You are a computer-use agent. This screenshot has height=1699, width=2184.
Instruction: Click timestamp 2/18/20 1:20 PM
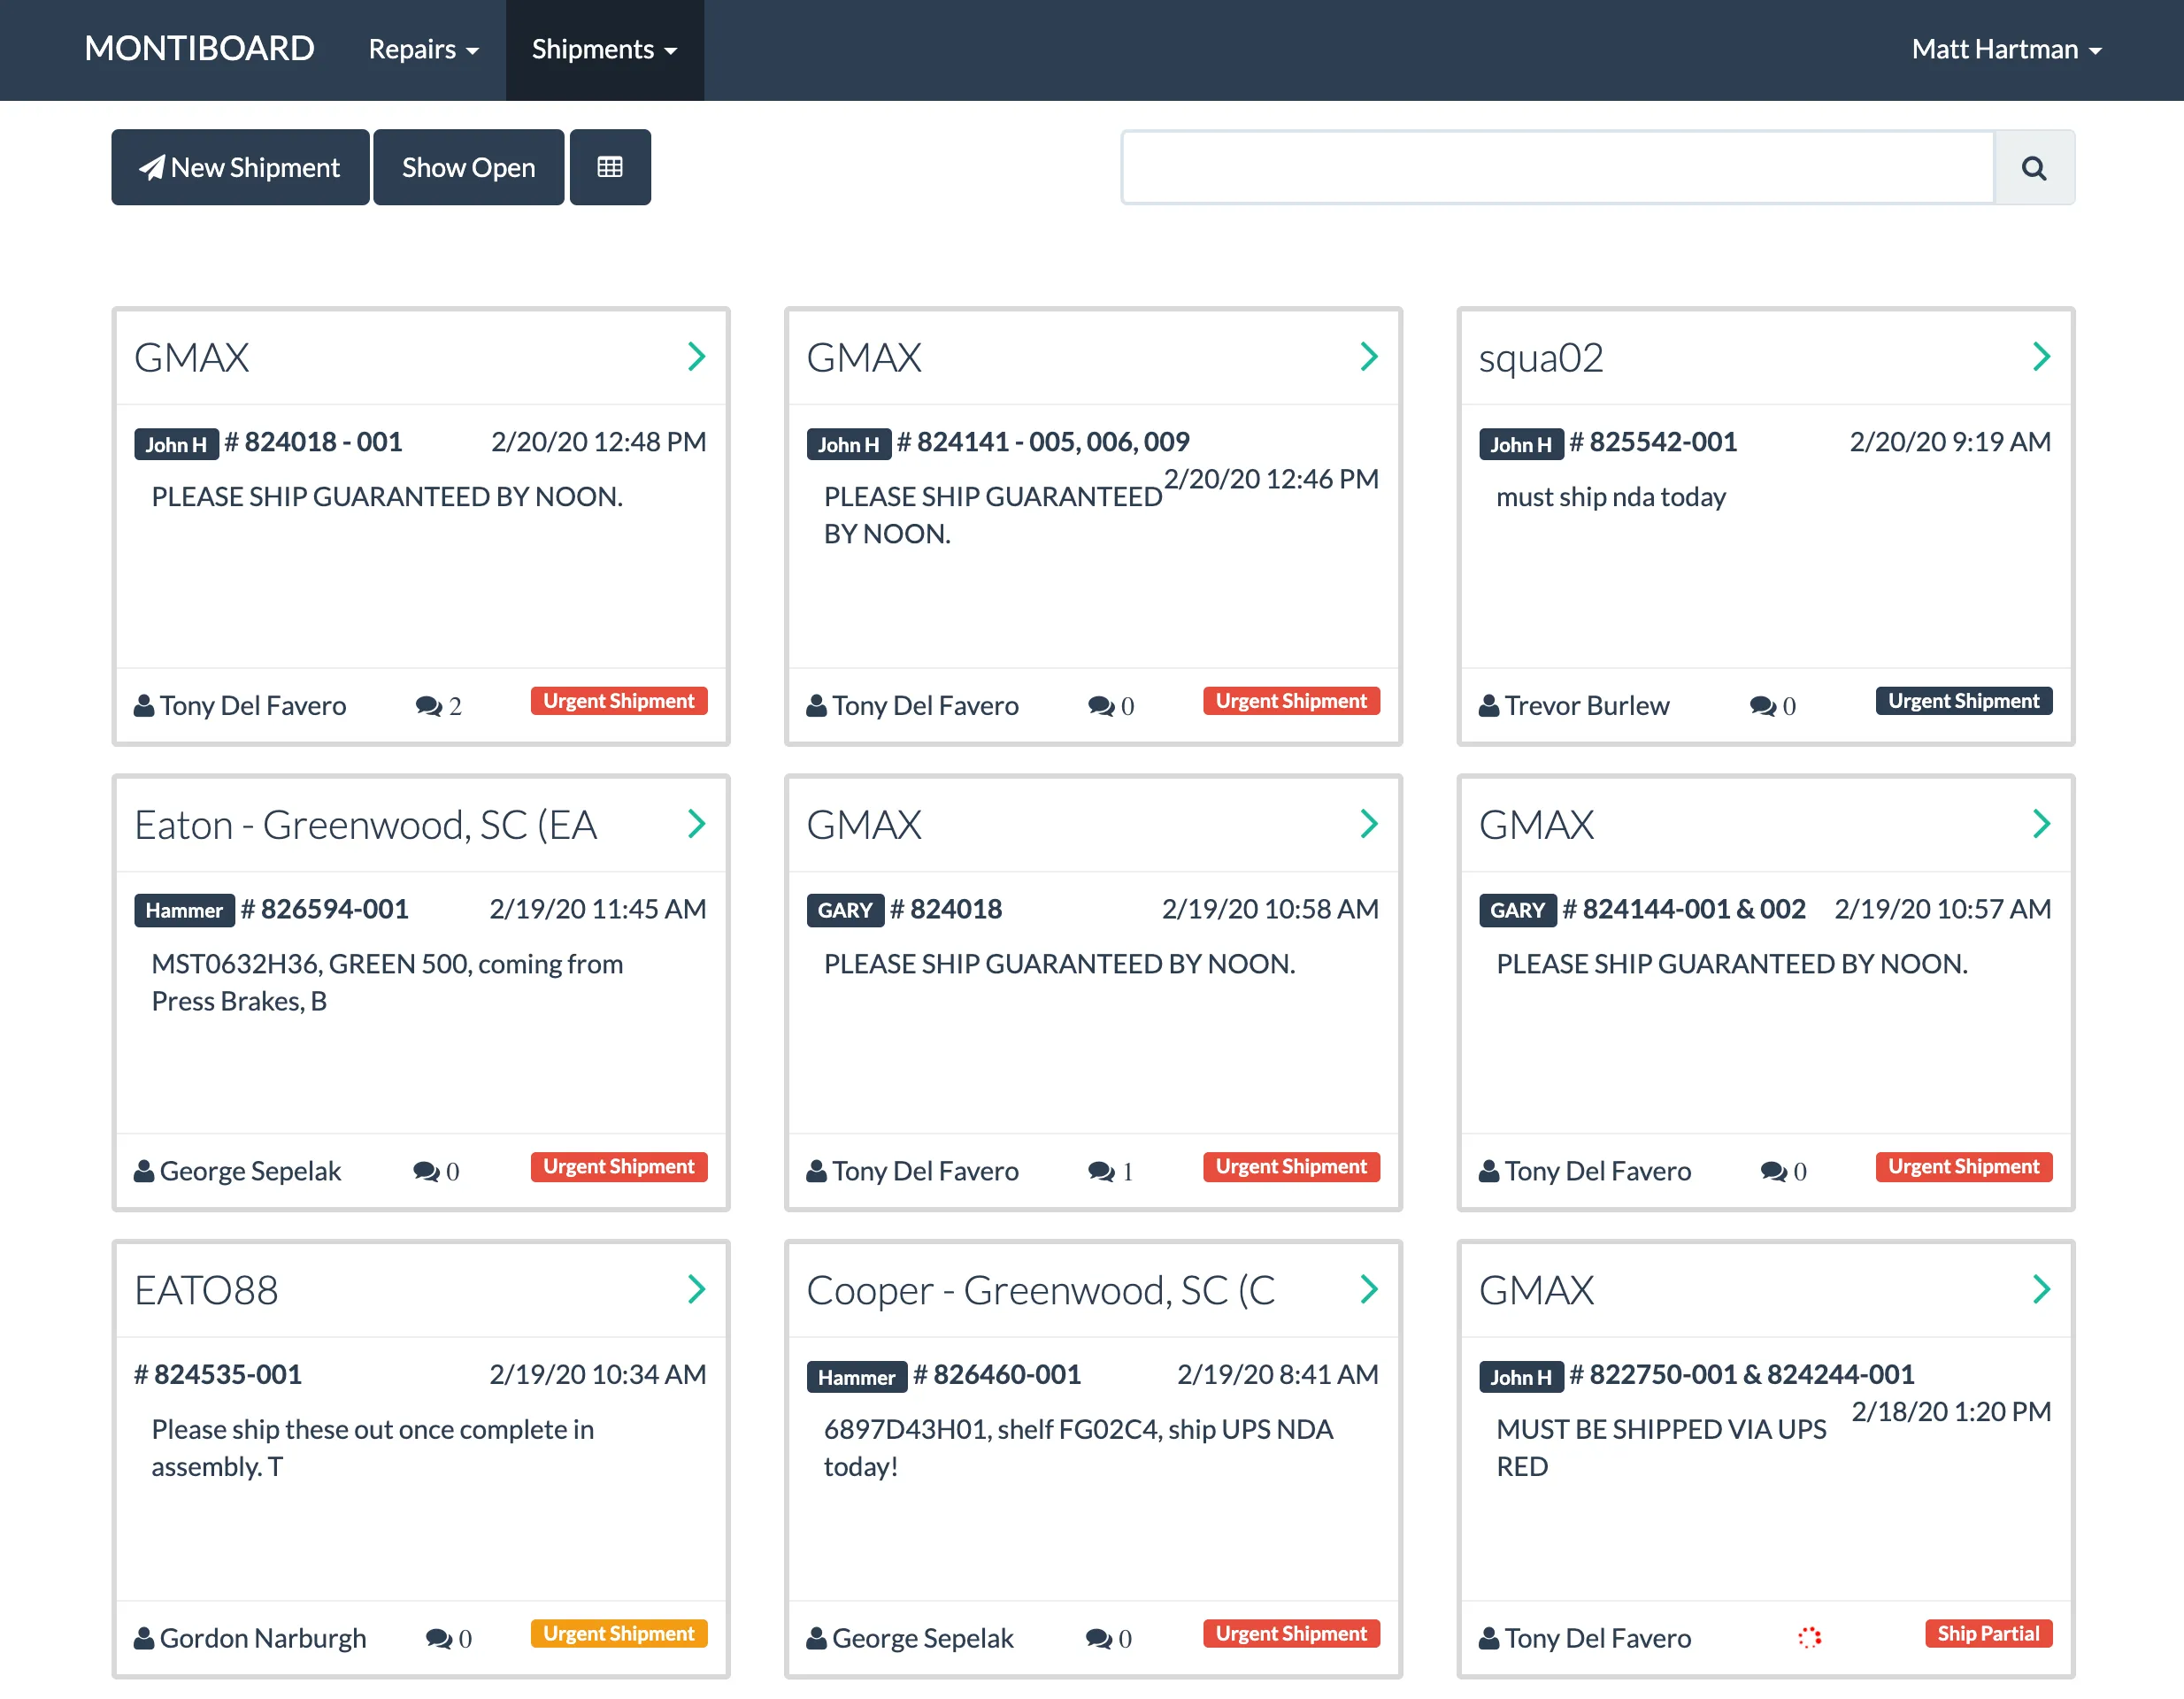[x=1951, y=1412]
